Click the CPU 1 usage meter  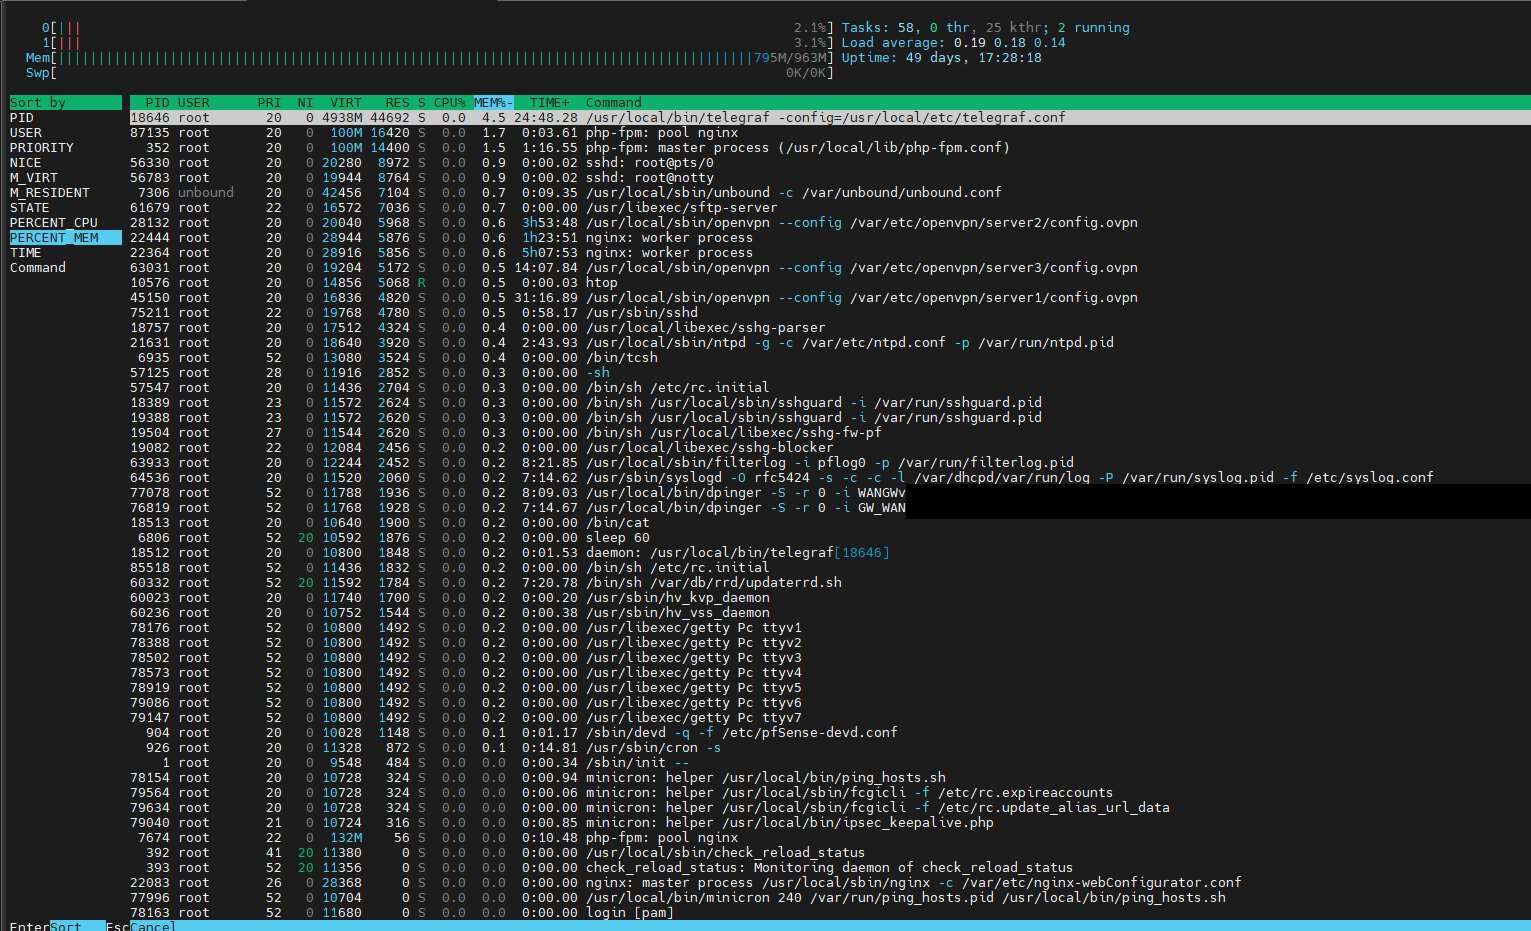(437, 43)
